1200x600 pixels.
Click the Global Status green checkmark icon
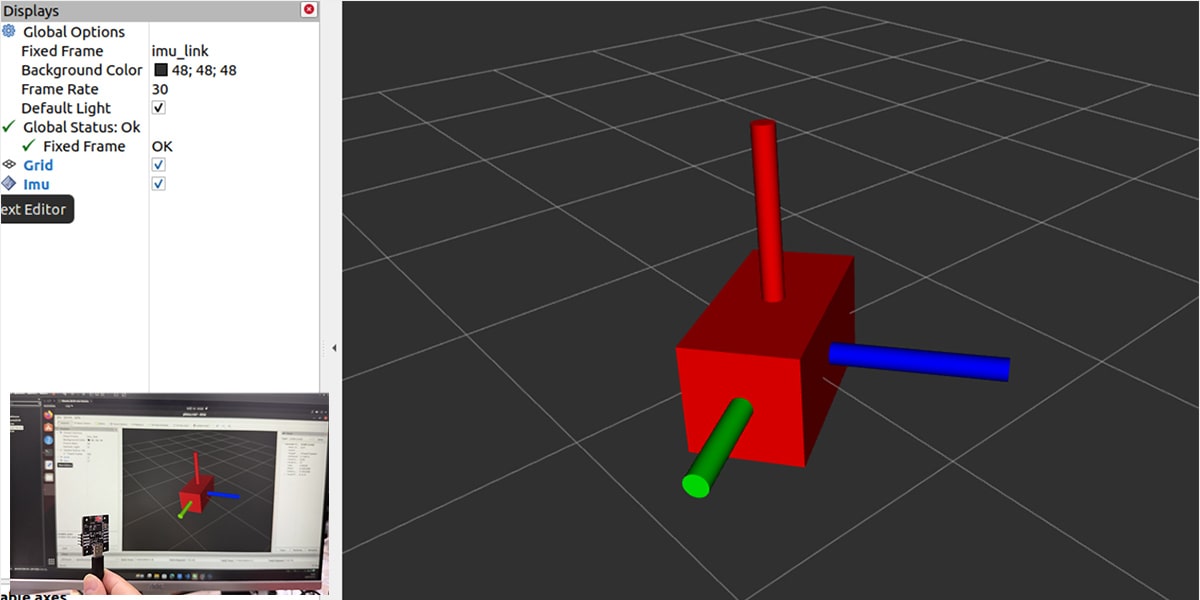click(9, 127)
